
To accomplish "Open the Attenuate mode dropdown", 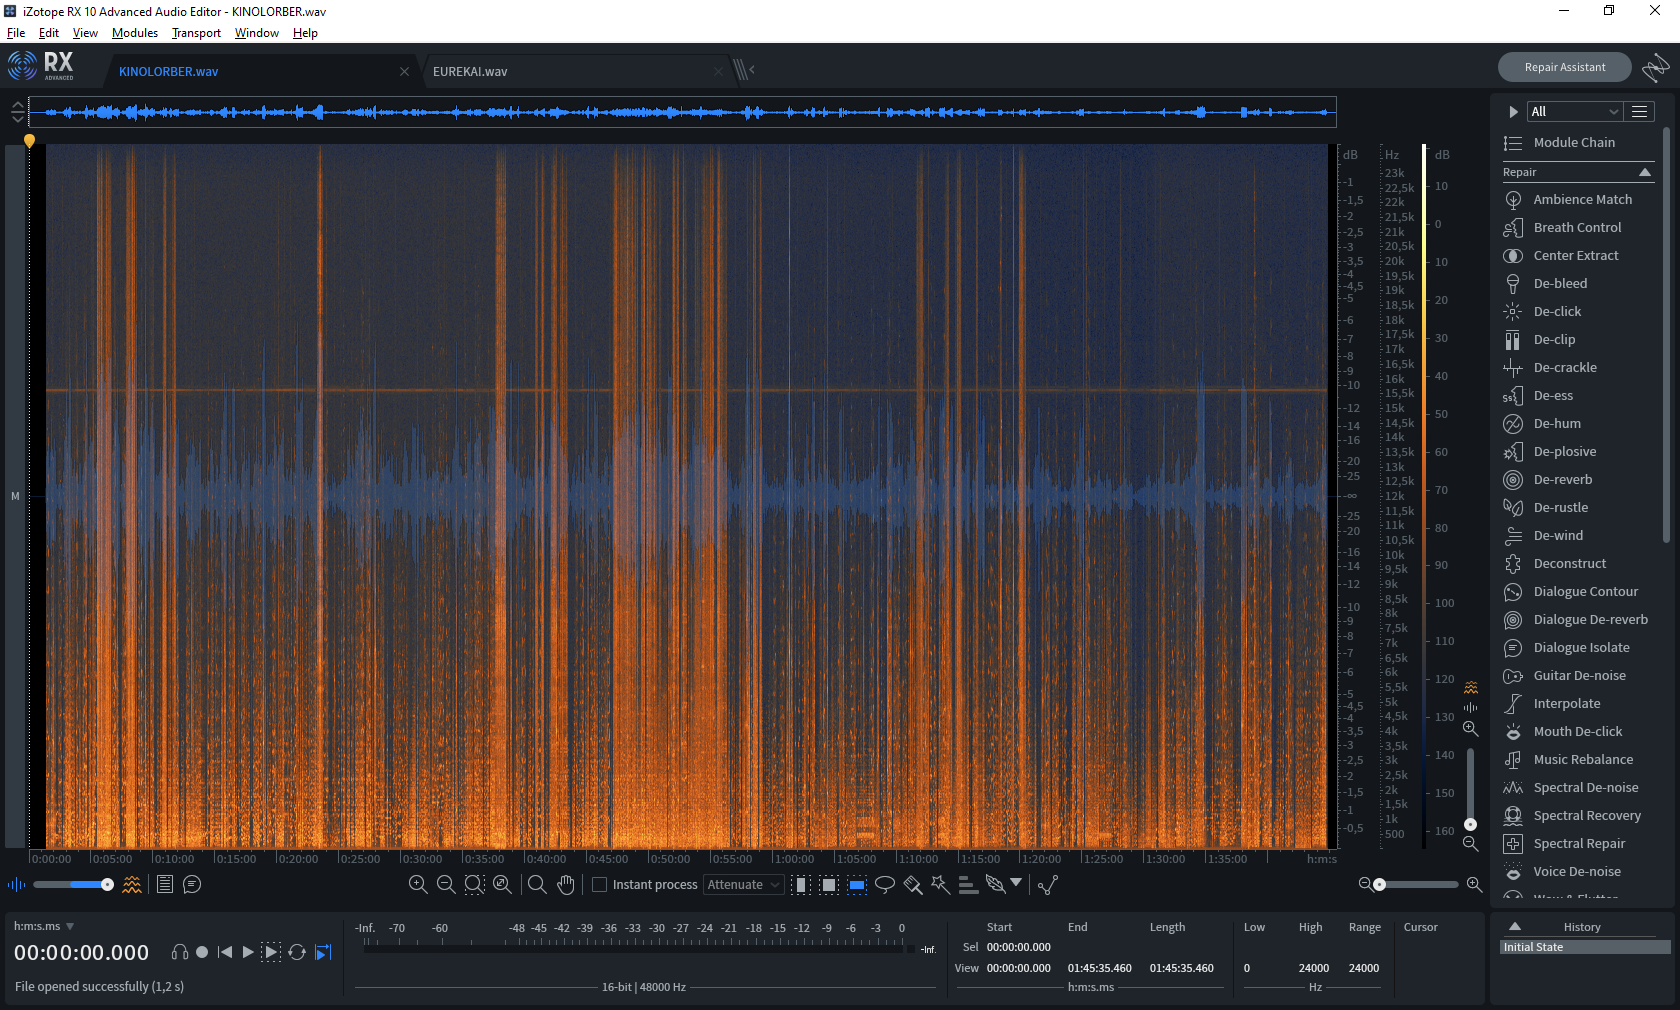I will tap(743, 885).
